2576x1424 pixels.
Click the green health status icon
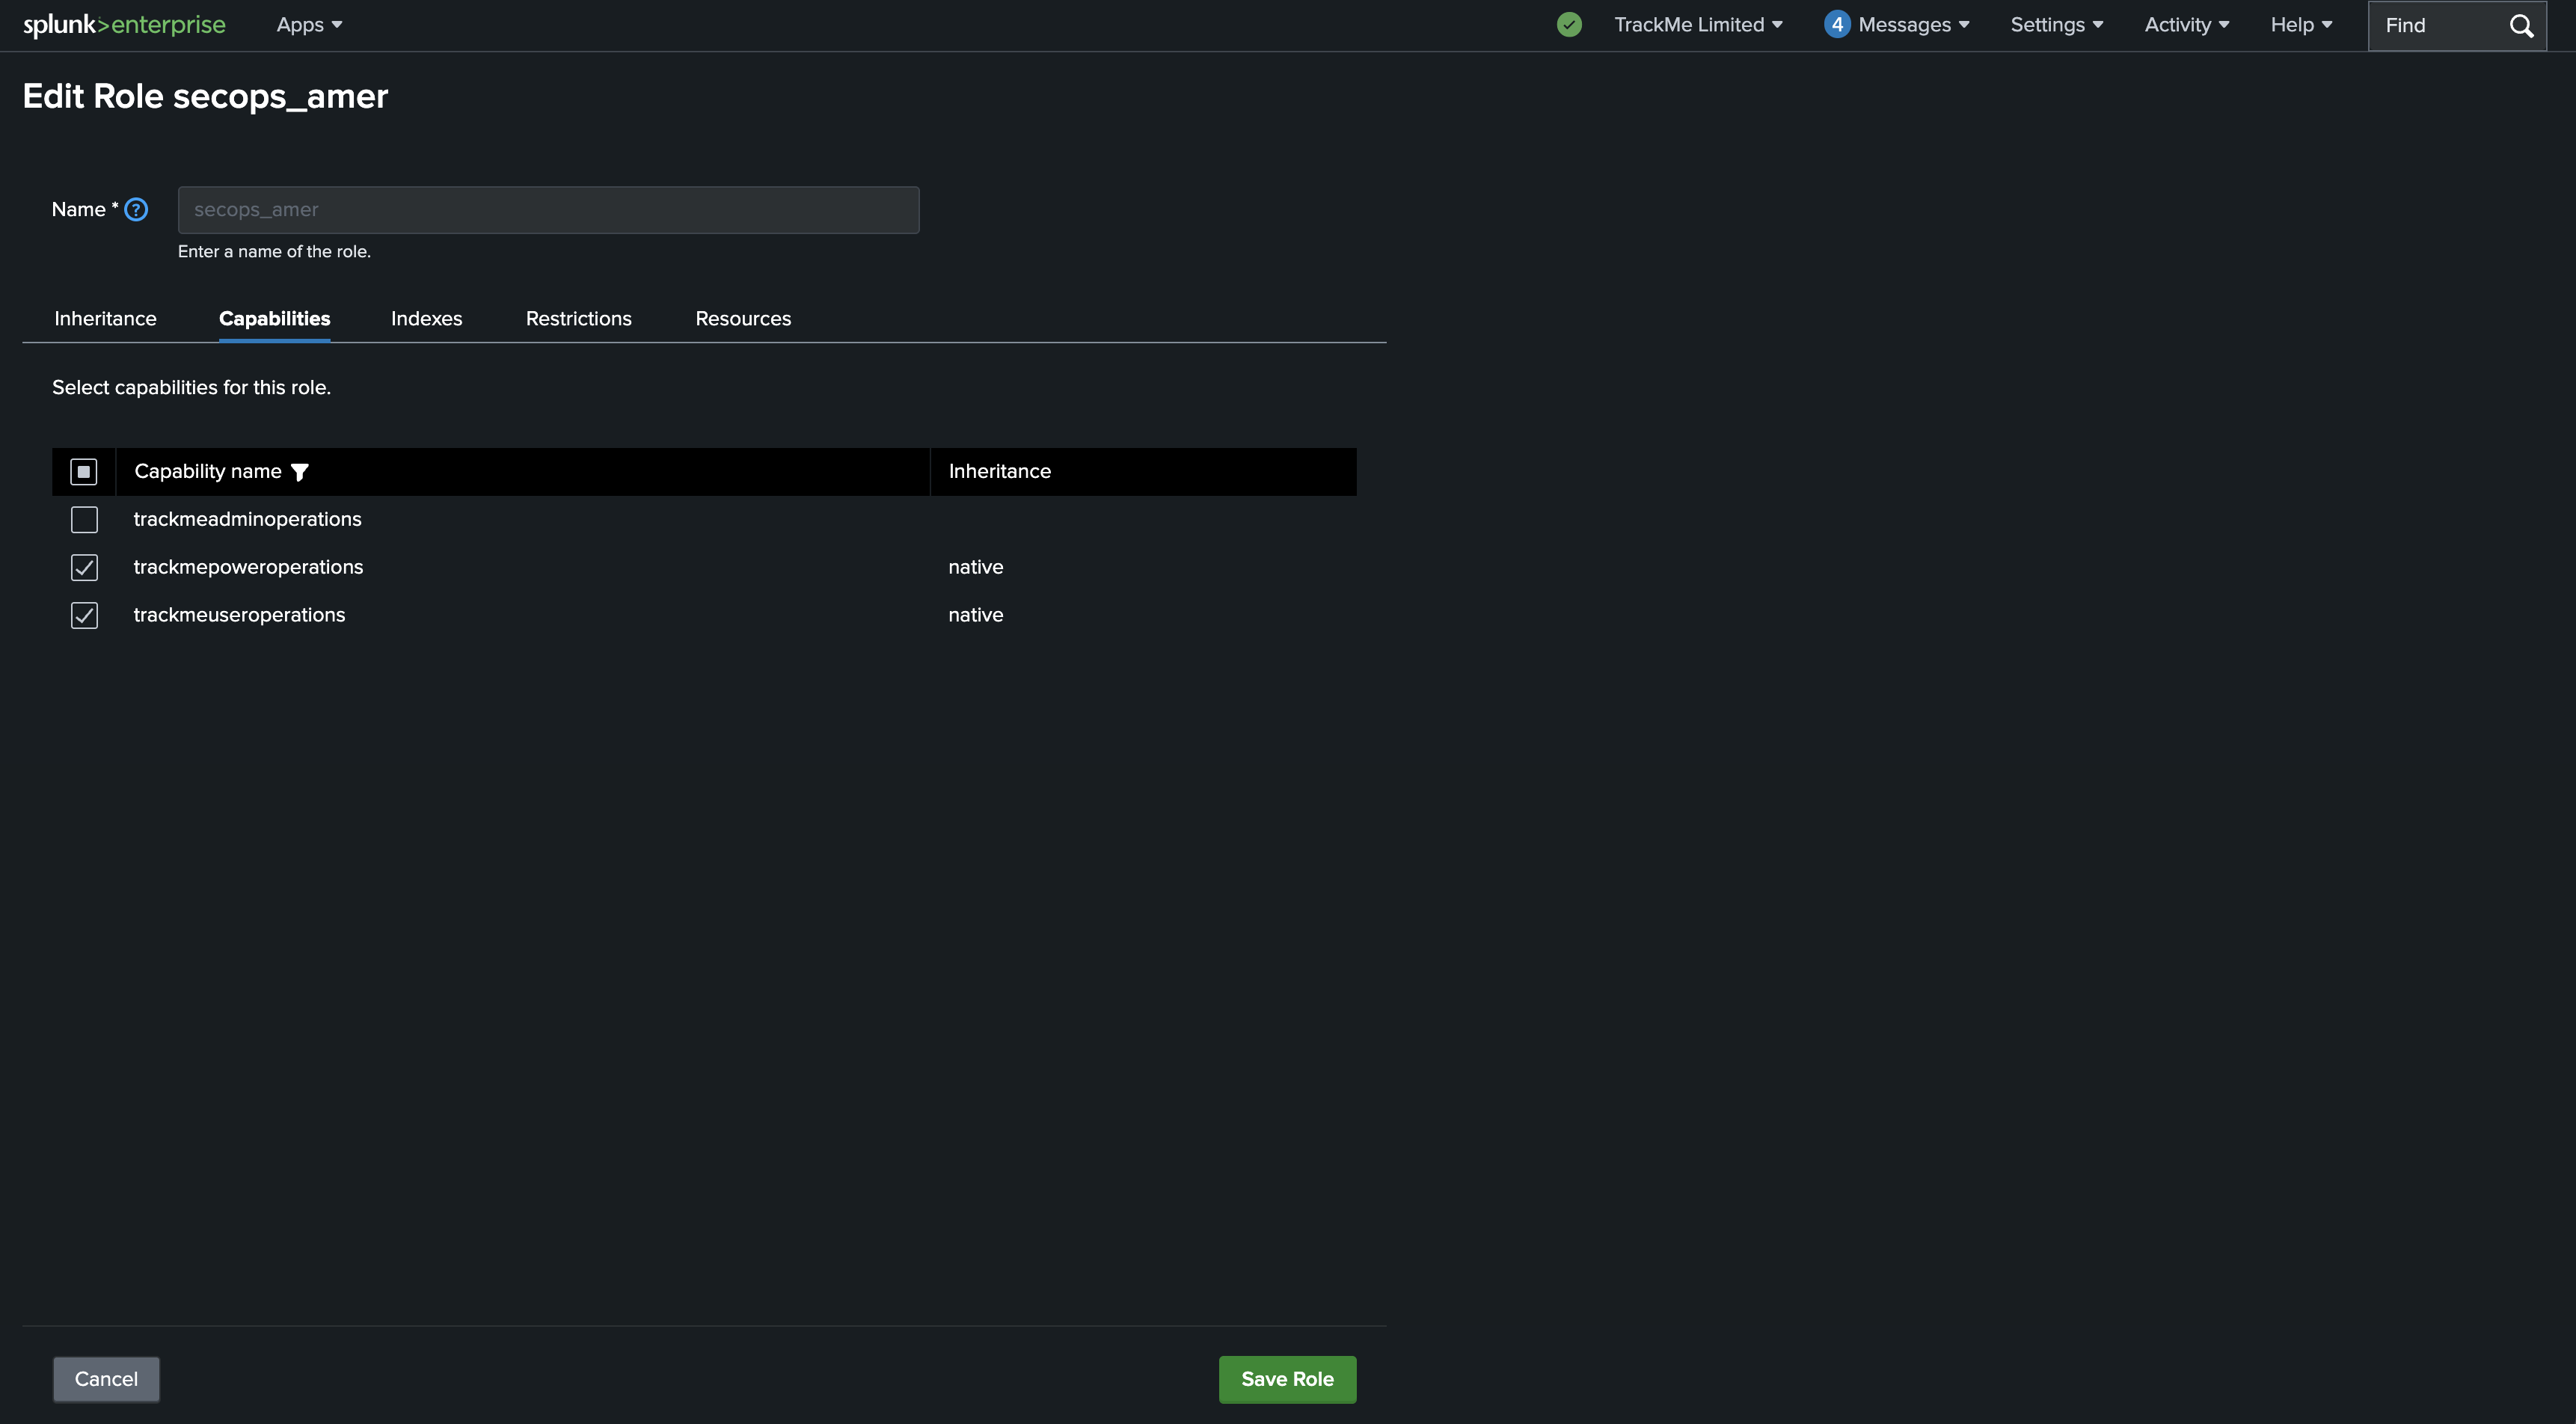[x=1569, y=25]
